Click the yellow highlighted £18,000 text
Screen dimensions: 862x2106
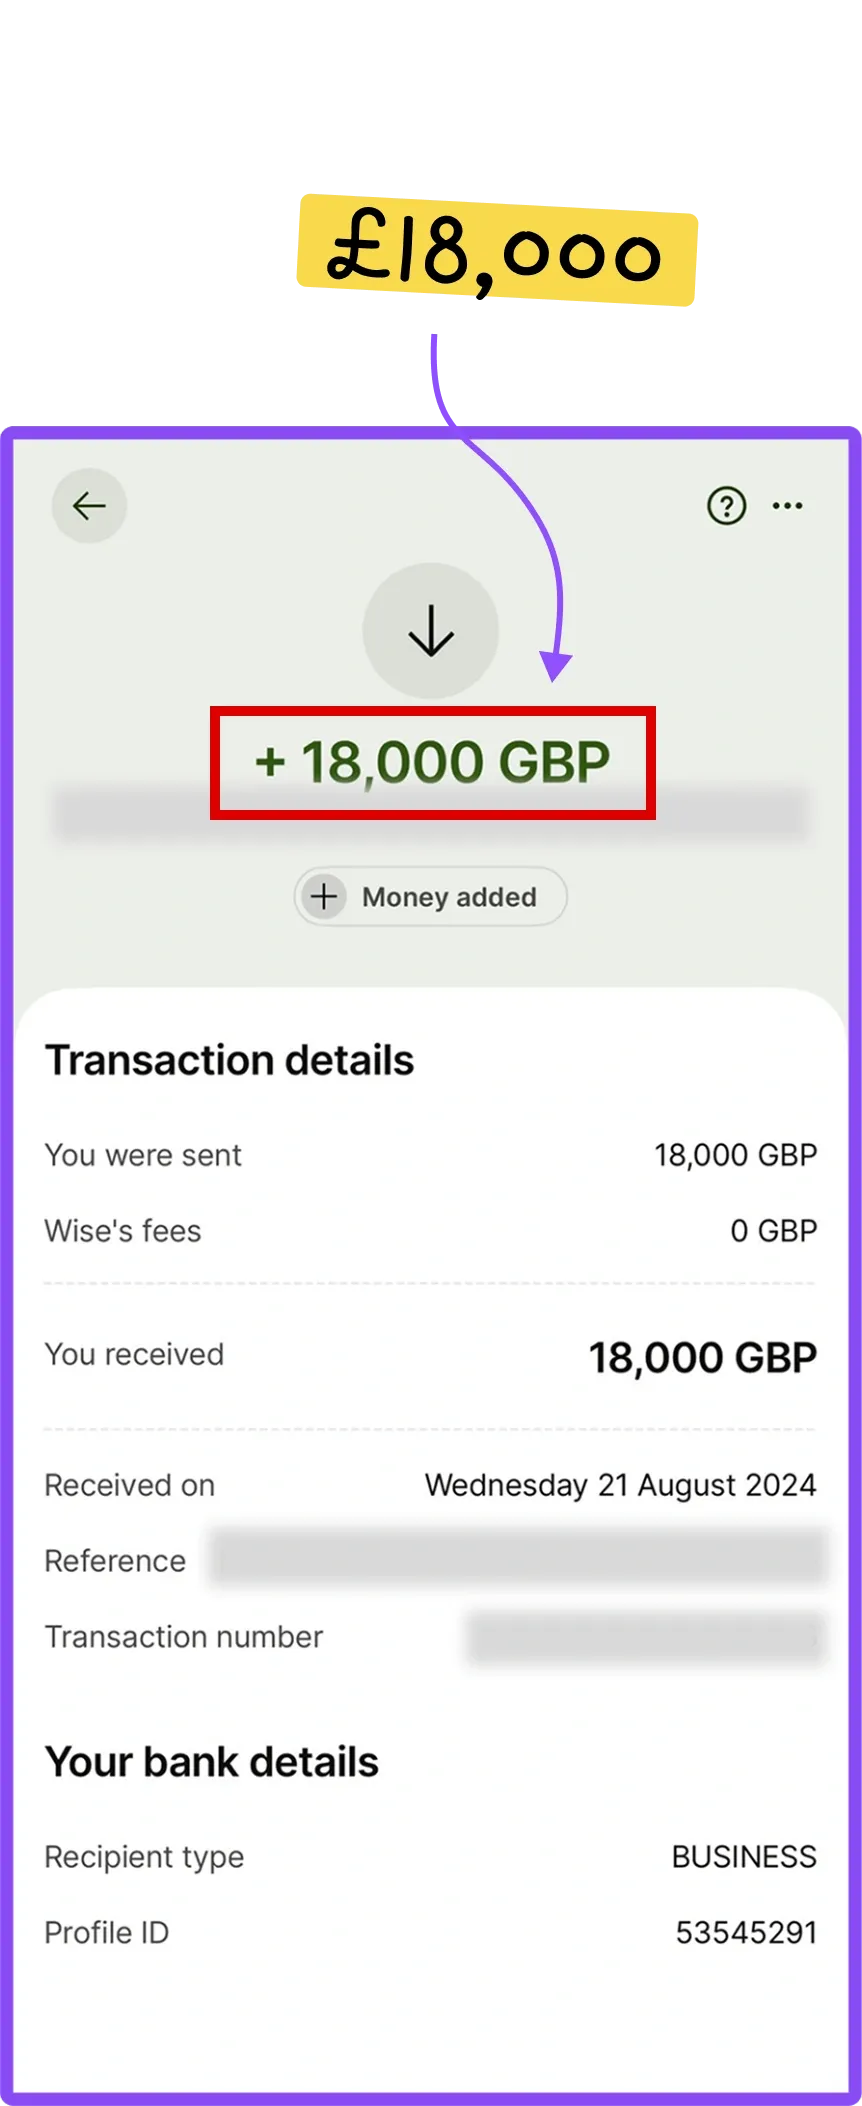pos(495,252)
